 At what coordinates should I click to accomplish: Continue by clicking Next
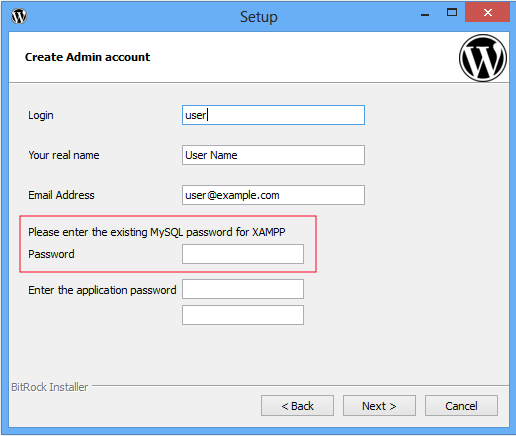[379, 406]
